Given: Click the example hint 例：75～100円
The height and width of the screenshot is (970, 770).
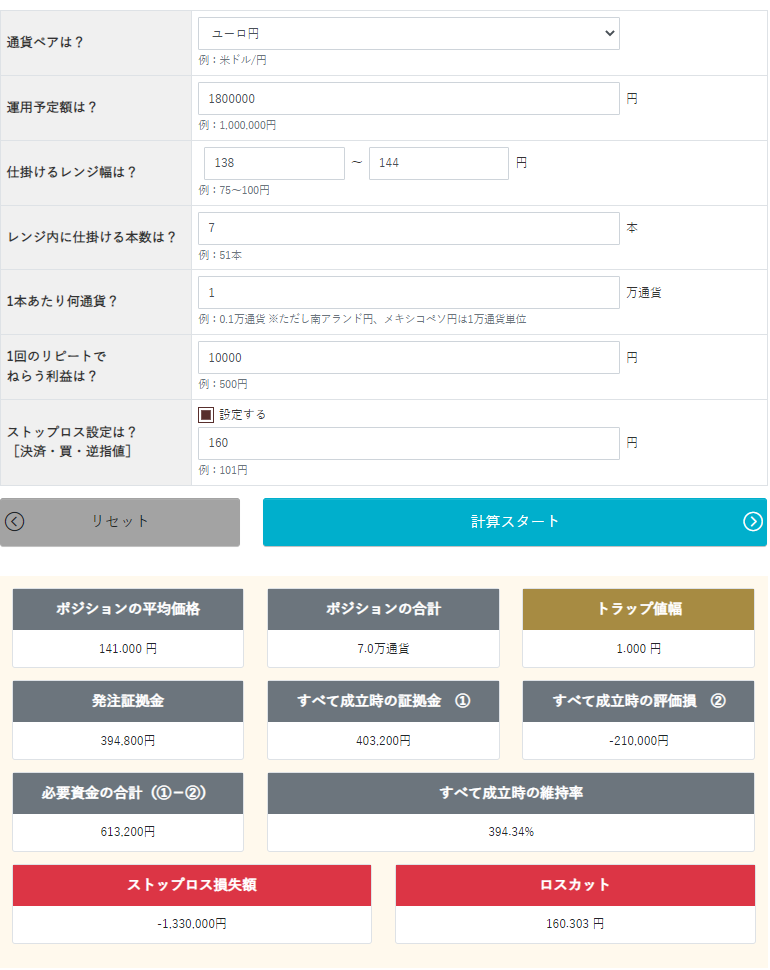Looking at the screenshot, I should coord(234,190).
